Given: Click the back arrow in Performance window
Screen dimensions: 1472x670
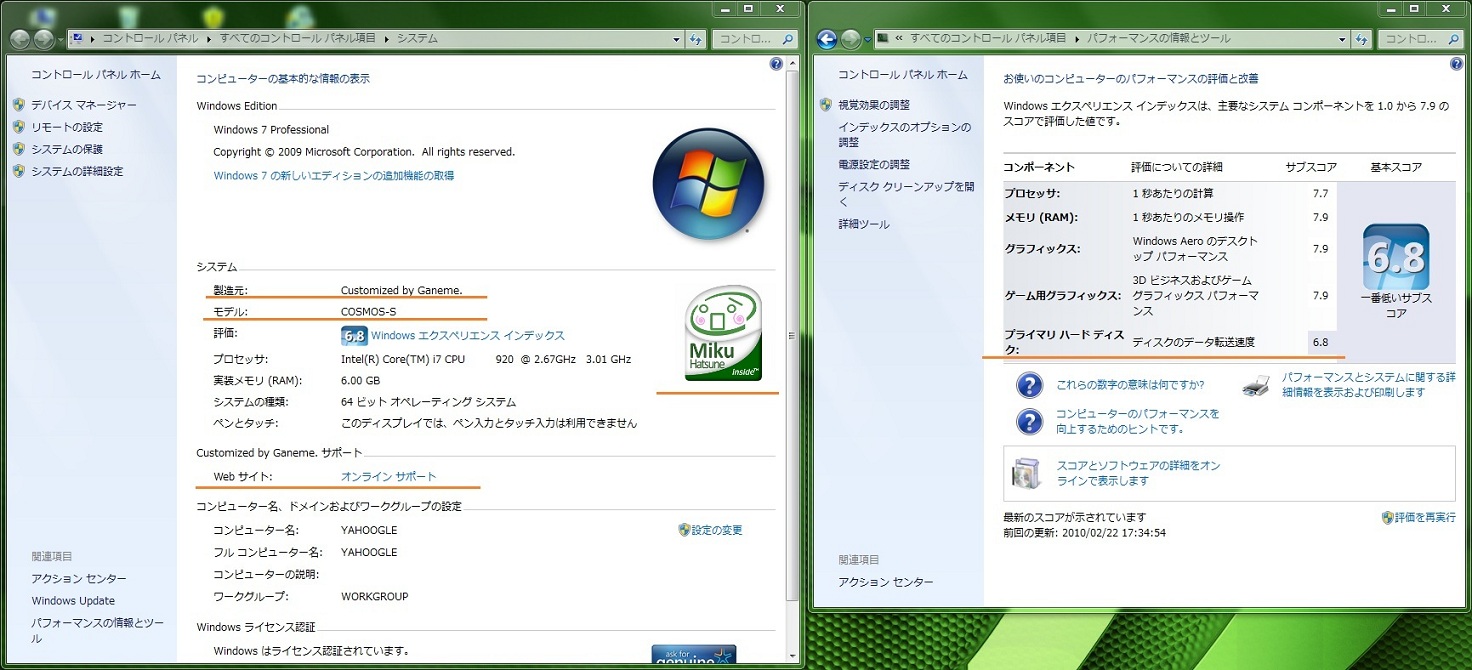Looking at the screenshot, I should coord(826,39).
